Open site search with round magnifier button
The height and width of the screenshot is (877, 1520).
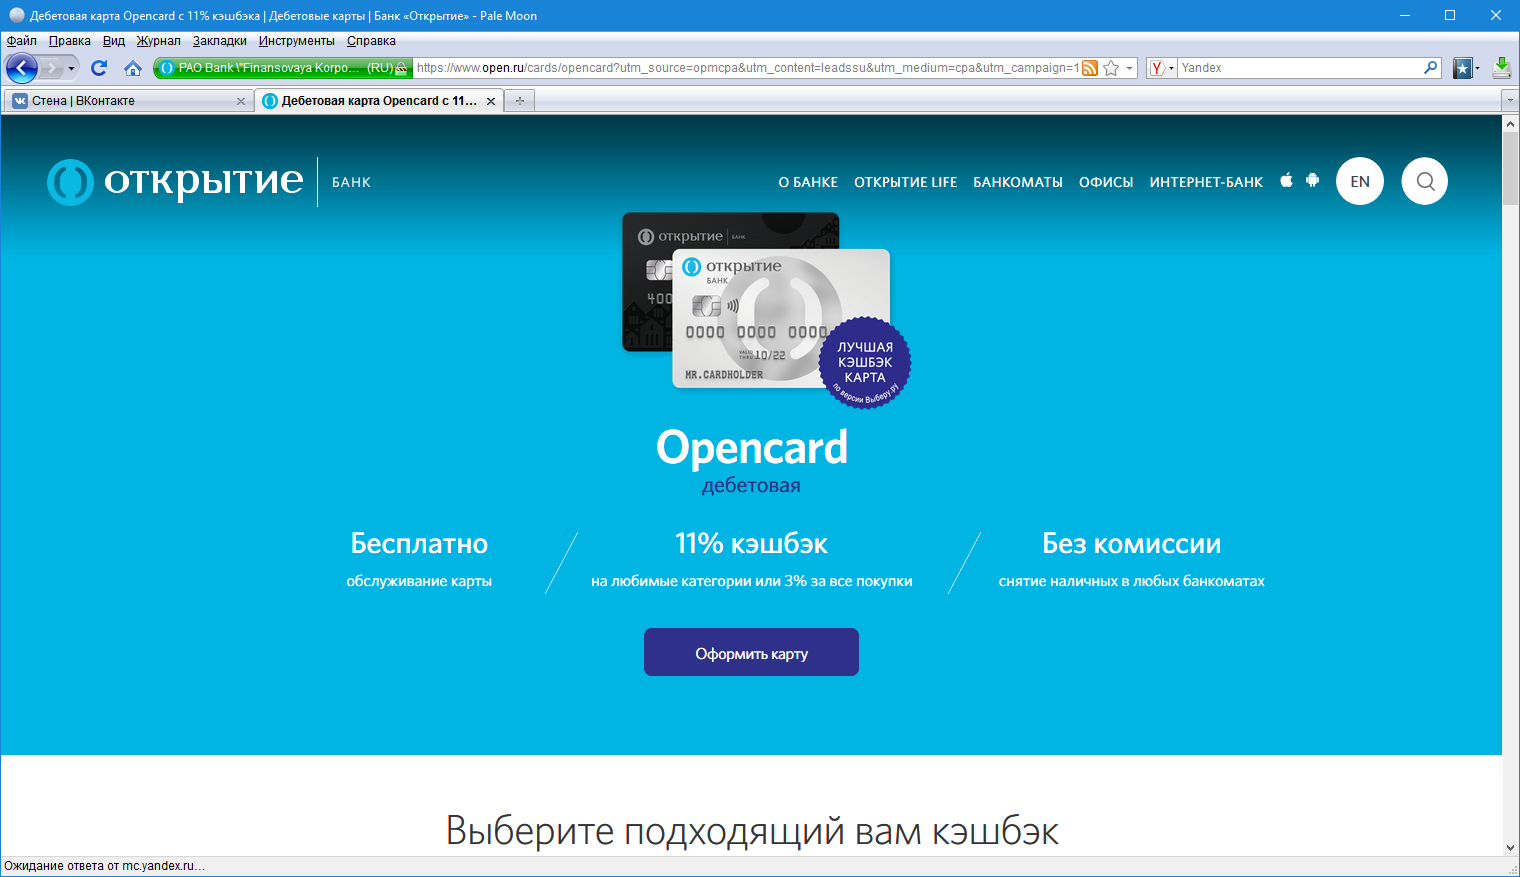click(1425, 181)
